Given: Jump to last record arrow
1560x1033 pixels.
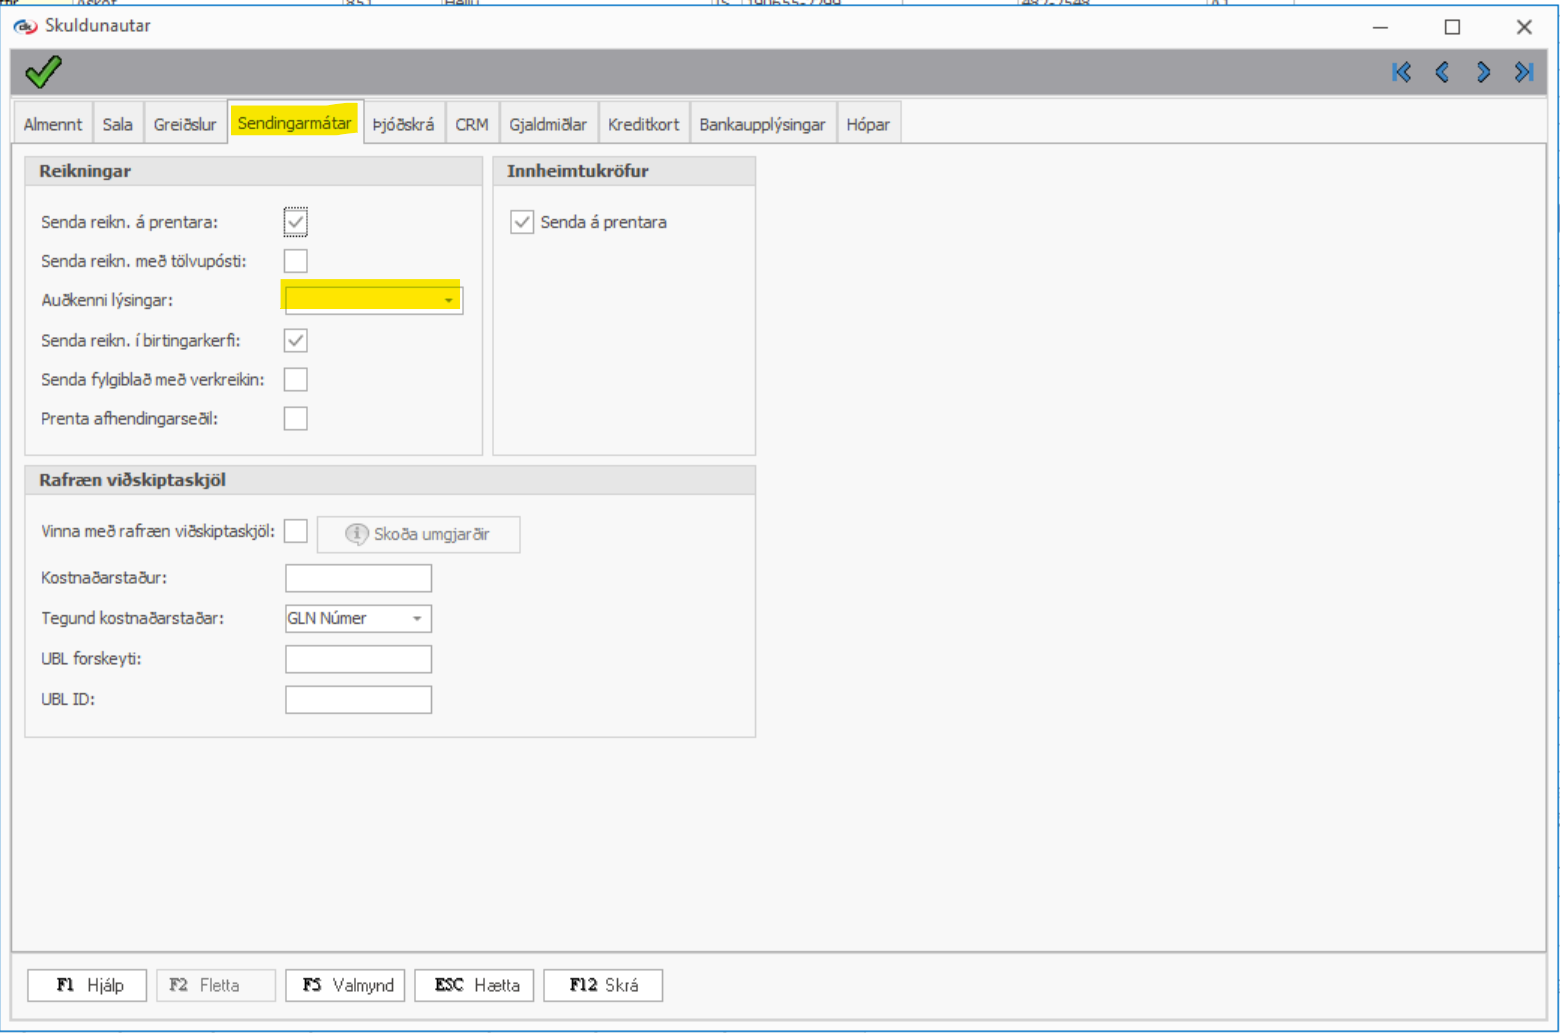Looking at the screenshot, I should tap(1524, 72).
